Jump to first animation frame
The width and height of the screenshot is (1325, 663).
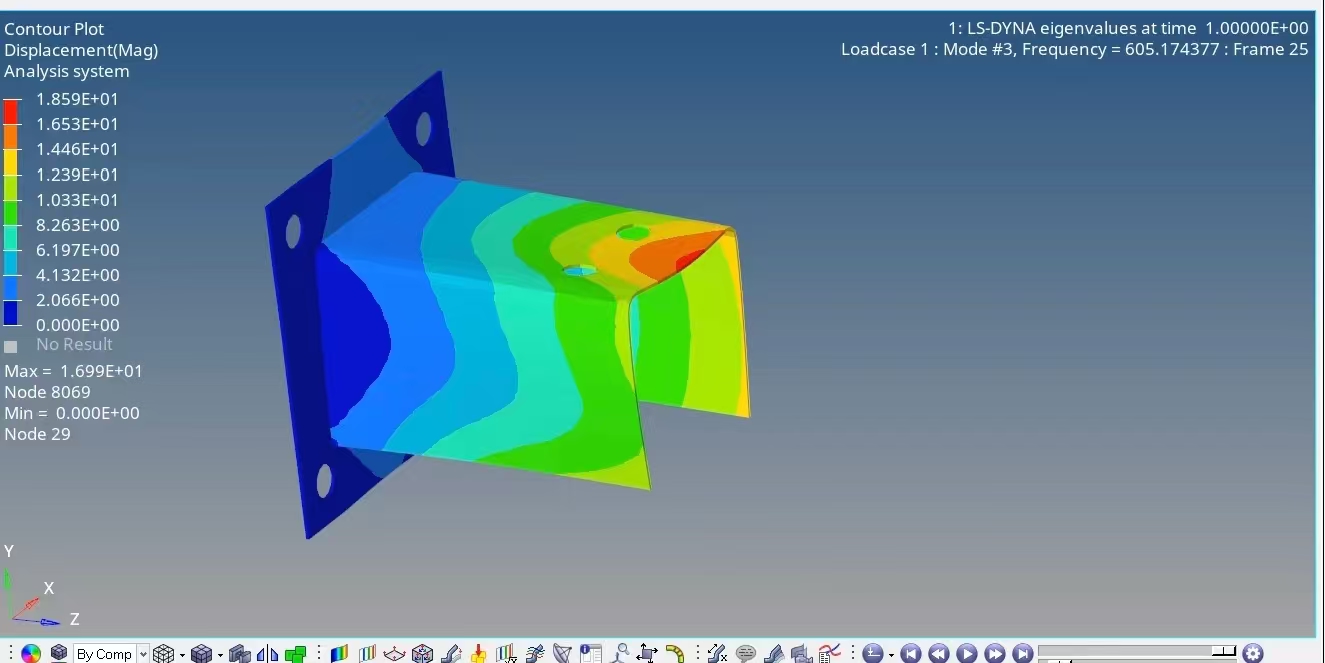point(910,654)
